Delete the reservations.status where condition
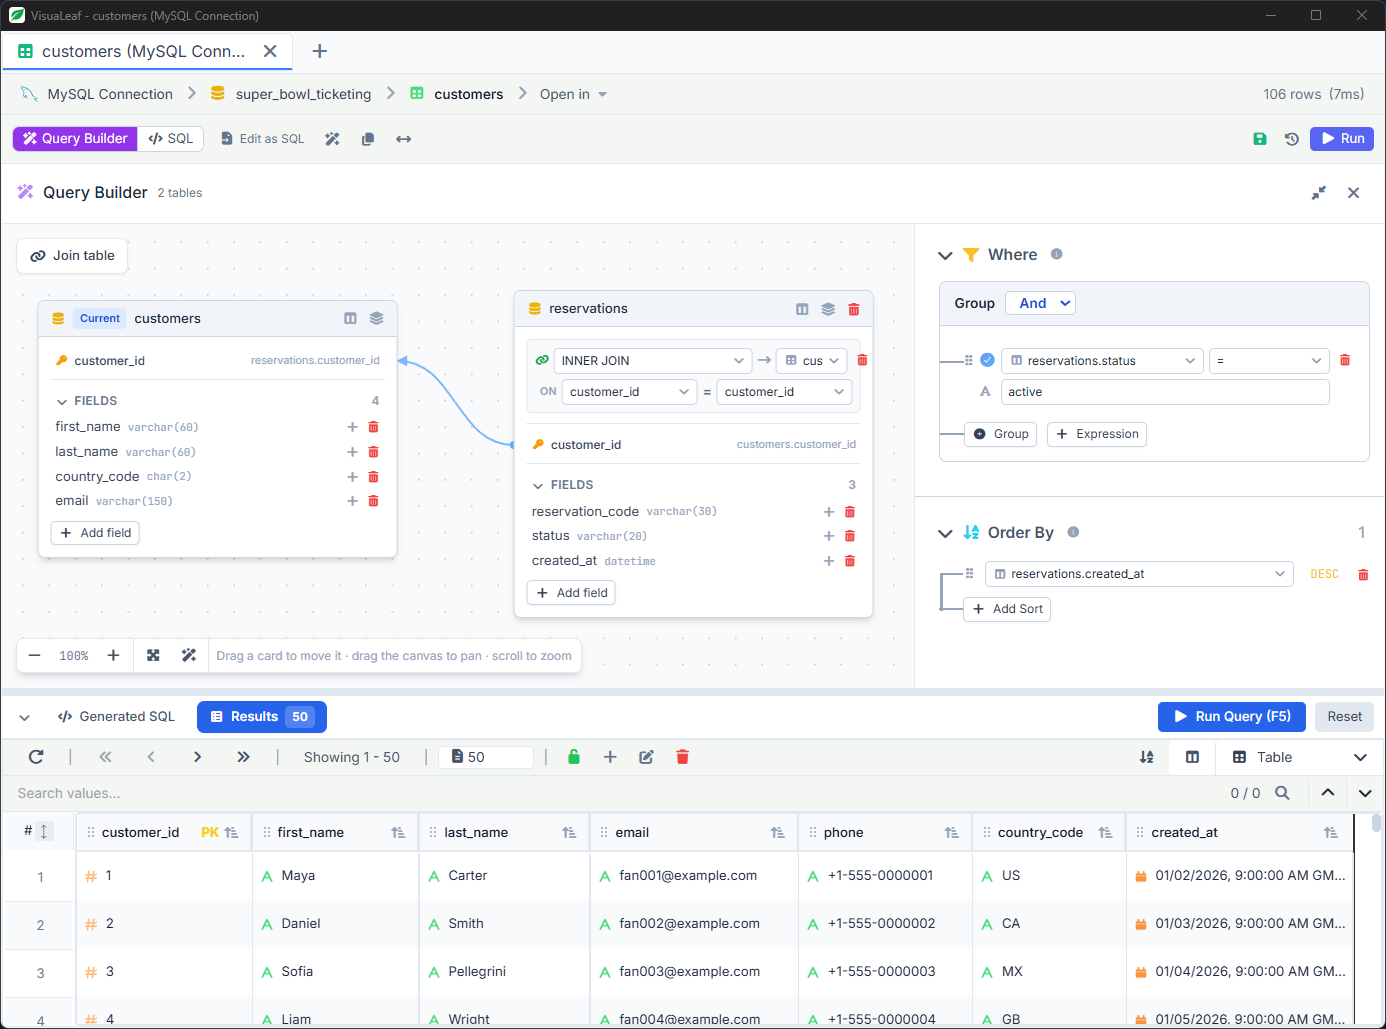 (1345, 360)
